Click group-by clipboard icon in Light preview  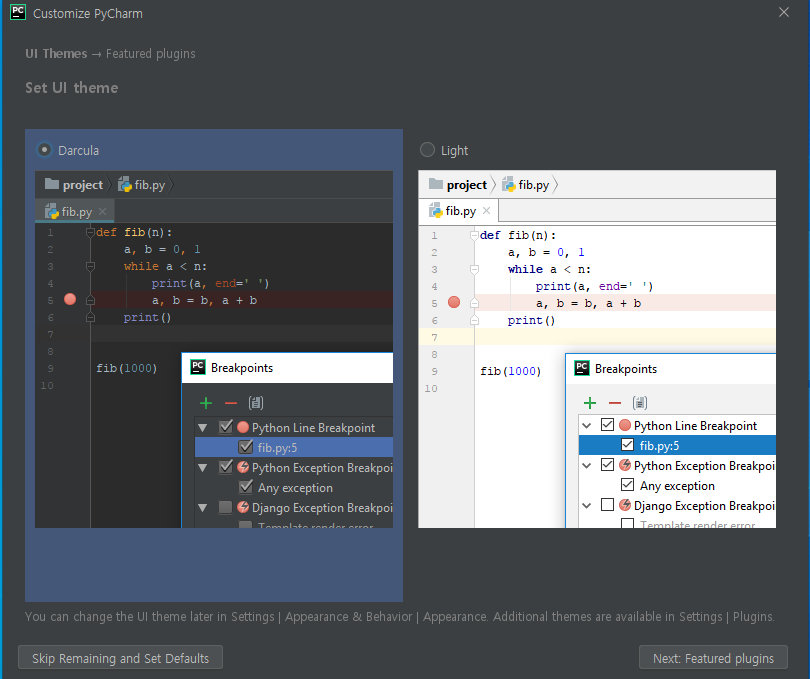[640, 403]
